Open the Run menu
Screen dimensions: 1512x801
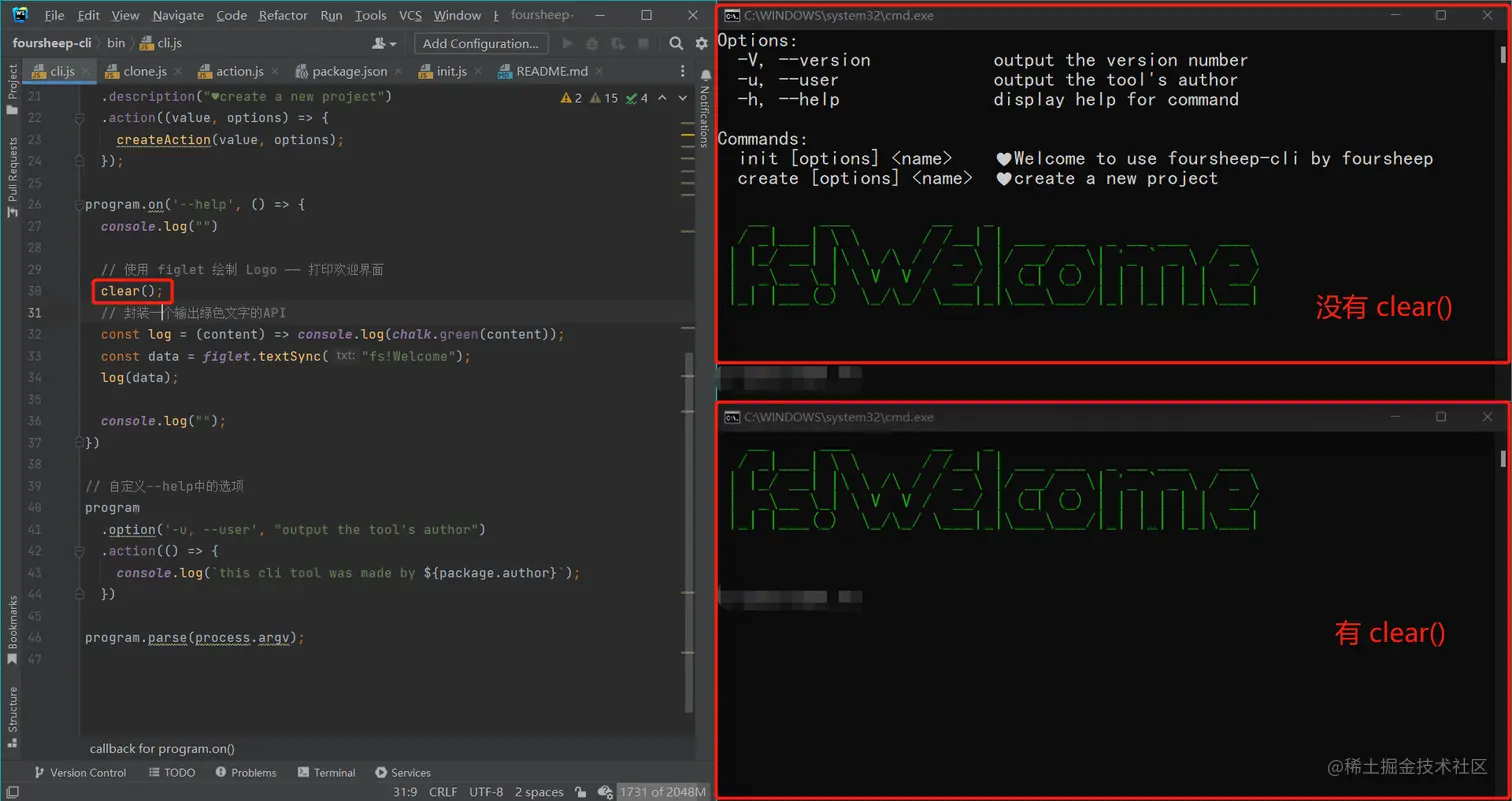[332, 15]
